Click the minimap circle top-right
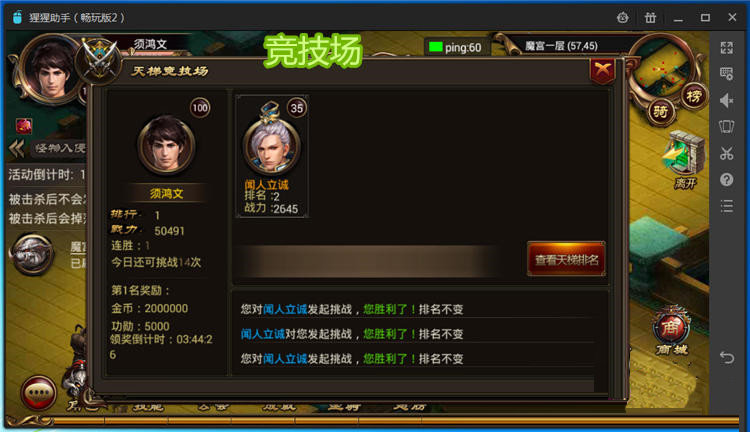 (x=663, y=69)
